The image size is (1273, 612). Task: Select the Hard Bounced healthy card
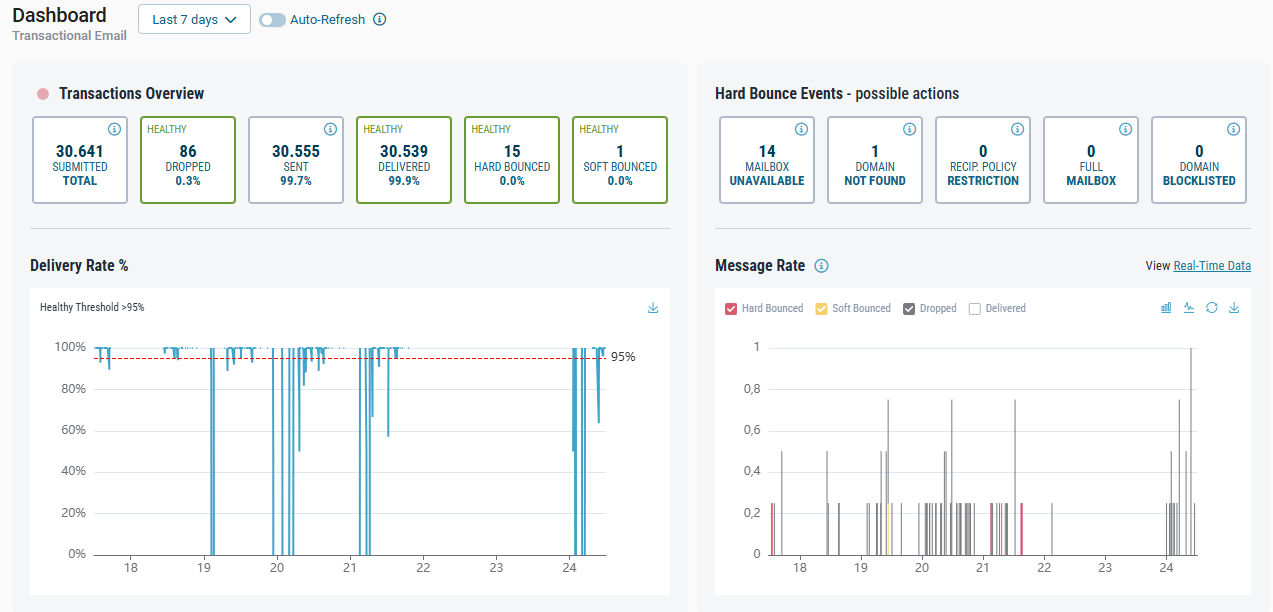tap(512, 160)
